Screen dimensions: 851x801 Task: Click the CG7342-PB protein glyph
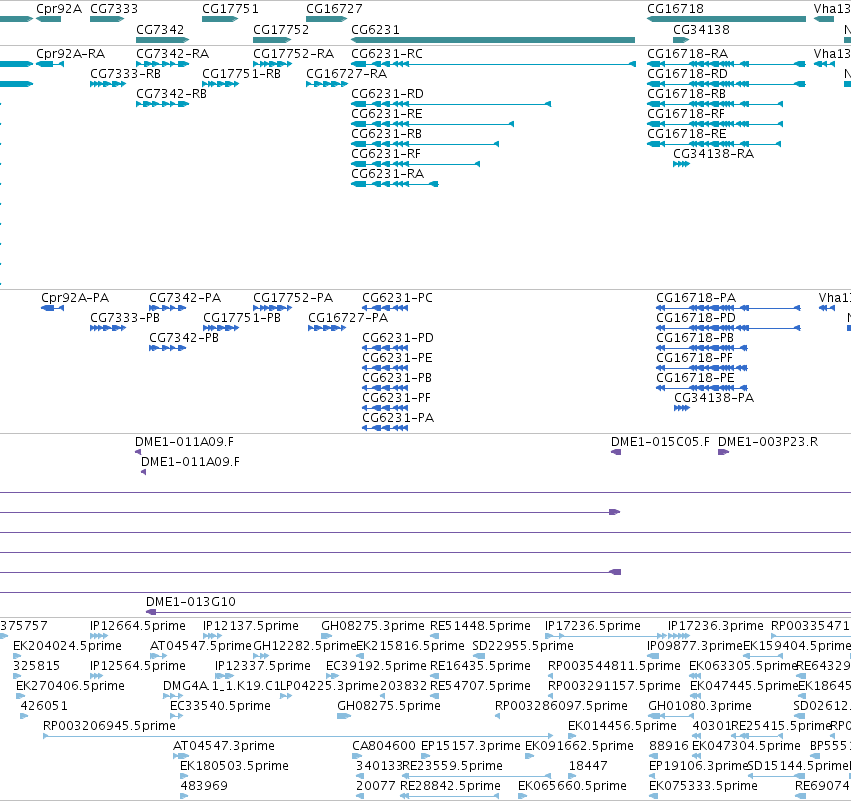click(167, 348)
